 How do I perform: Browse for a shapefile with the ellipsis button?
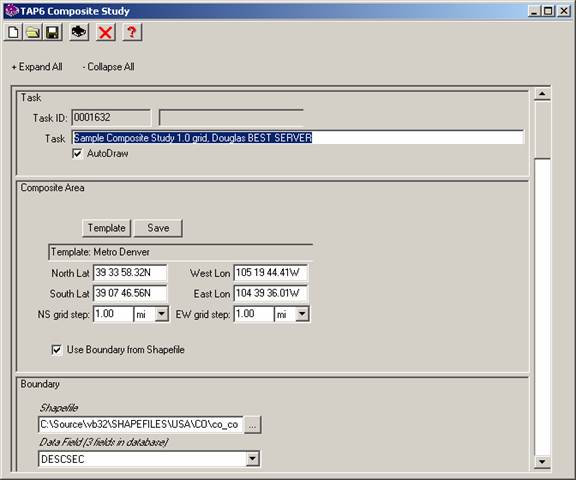click(x=252, y=425)
